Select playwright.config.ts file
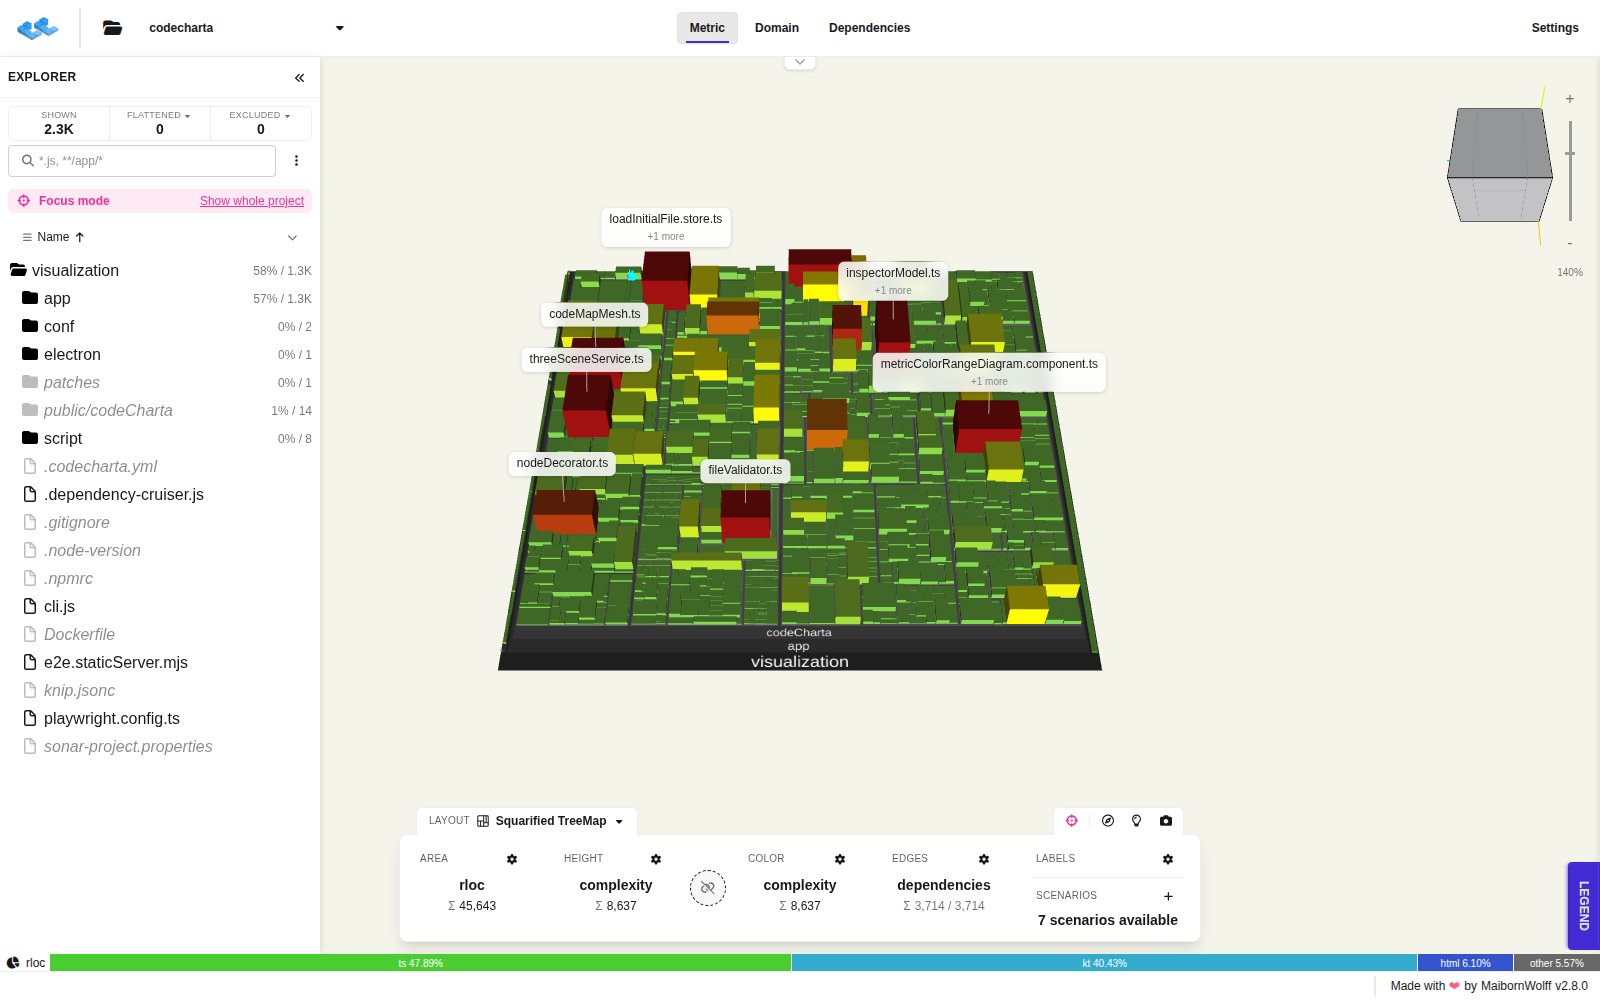Screen dimensions: 1600x1000 (160, 718)
